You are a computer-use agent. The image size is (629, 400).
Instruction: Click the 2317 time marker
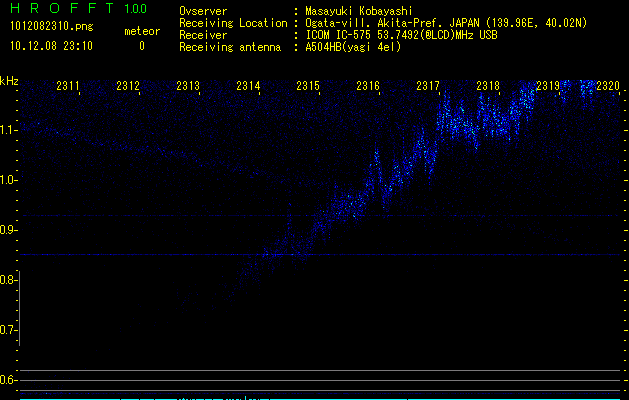pos(428,85)
